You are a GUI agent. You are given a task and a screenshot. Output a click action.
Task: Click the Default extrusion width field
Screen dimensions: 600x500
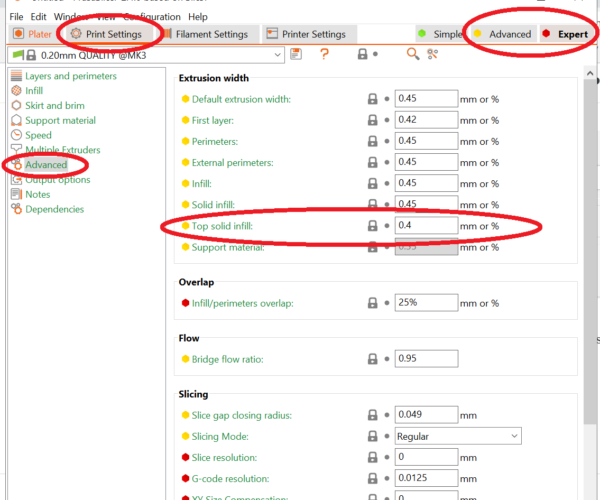pyautogui.click(x=426, y=99)
